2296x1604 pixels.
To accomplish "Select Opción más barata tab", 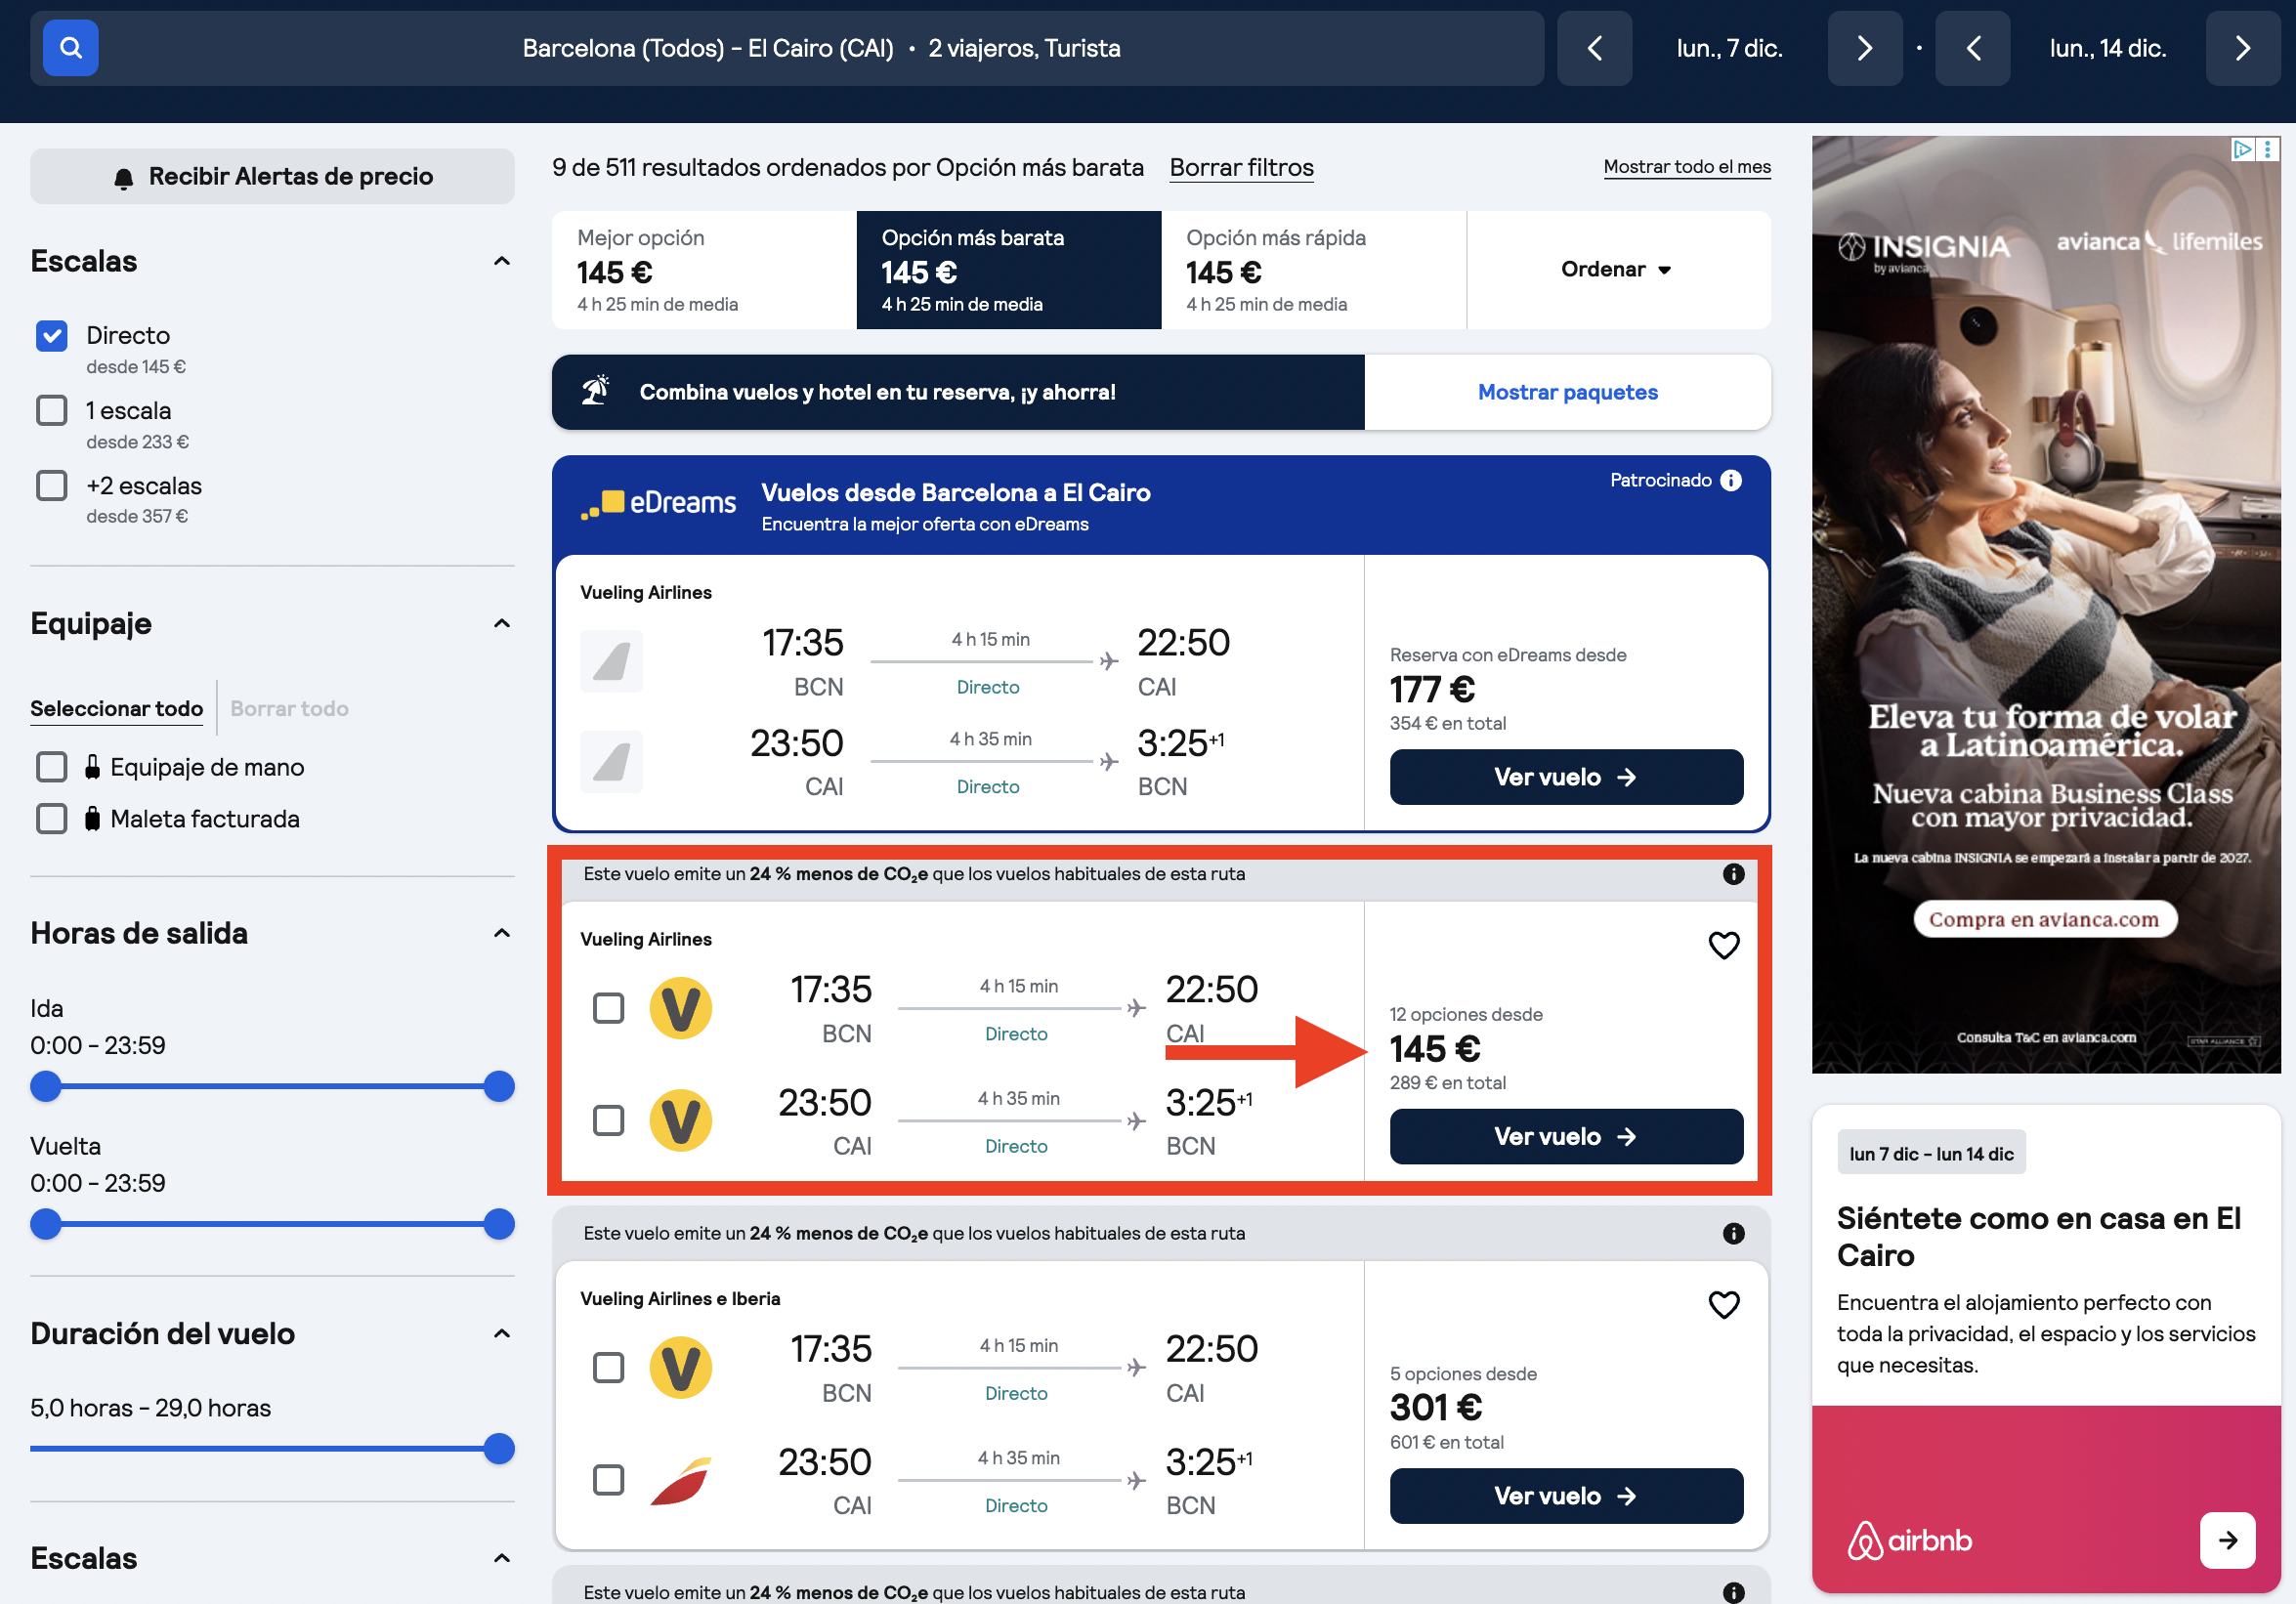I will pyautogui.click(x=1009, y=270).
